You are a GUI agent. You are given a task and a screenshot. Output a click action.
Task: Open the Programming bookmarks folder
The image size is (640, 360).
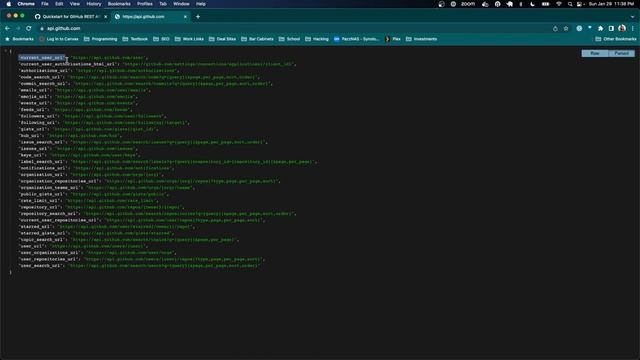pyautogui.click(x=100, y=39)
